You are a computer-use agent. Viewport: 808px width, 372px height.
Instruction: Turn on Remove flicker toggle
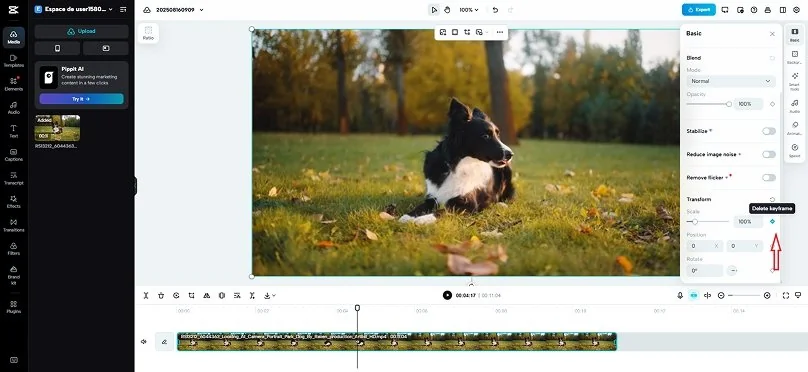768,178
